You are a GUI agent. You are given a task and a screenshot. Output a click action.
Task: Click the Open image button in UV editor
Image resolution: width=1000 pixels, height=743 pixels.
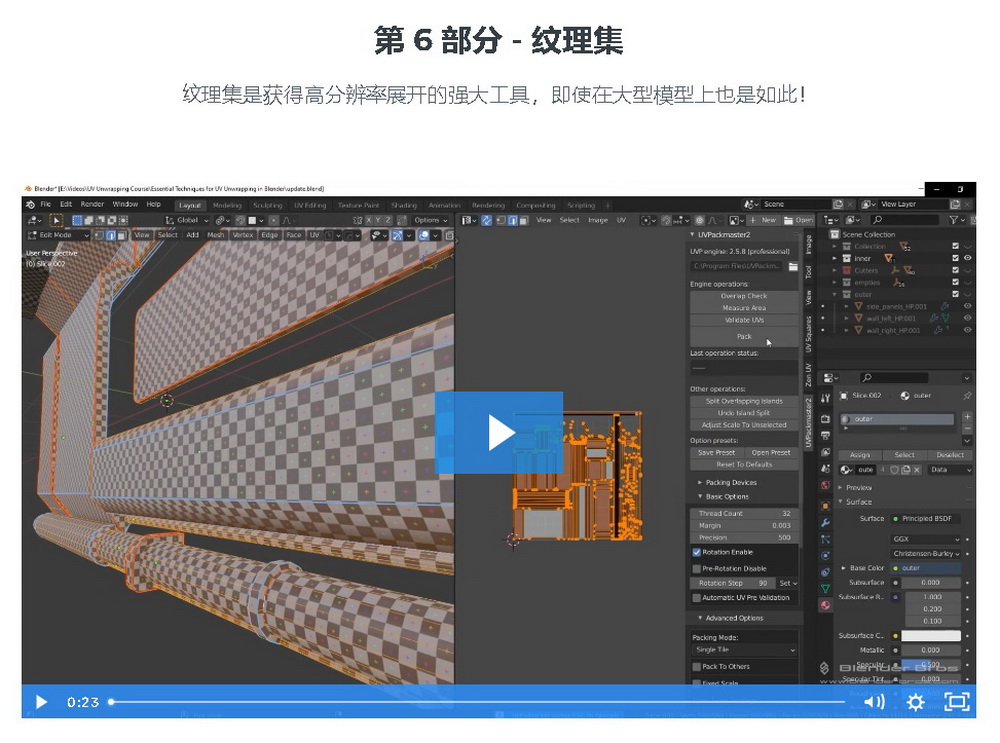(x=798, y=220)
